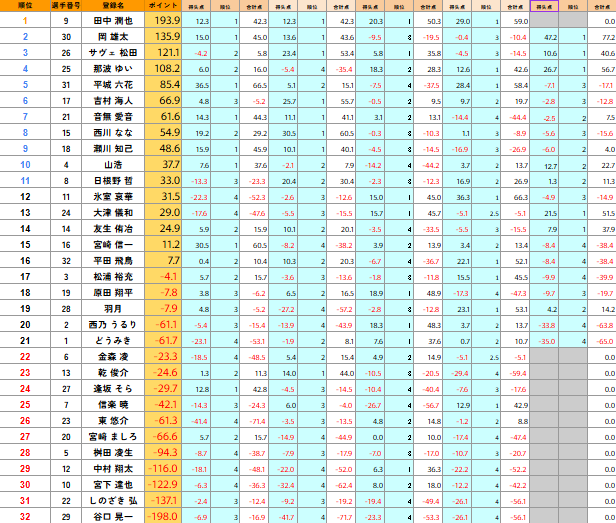Click player number 31 in 選手番号 column
The height and width of the screenshot is (523, 616).
(x=66, y=84)
